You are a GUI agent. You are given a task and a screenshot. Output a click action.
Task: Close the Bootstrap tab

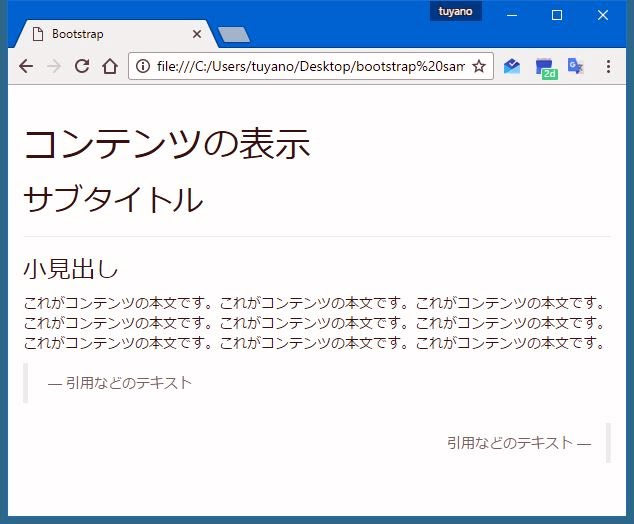197,34
